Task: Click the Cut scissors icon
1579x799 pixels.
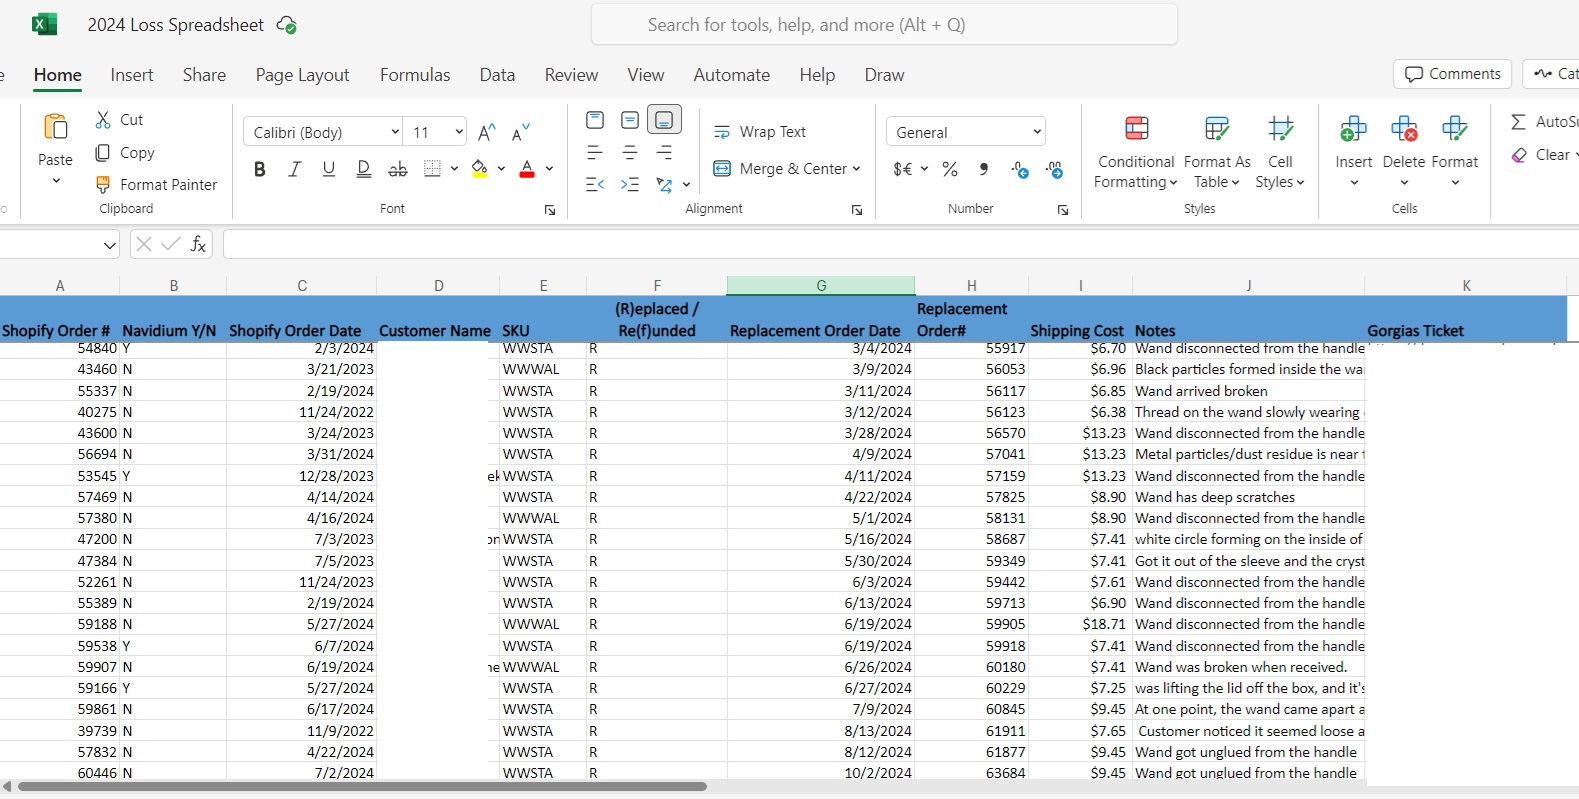Action: (x=103, y=120)
